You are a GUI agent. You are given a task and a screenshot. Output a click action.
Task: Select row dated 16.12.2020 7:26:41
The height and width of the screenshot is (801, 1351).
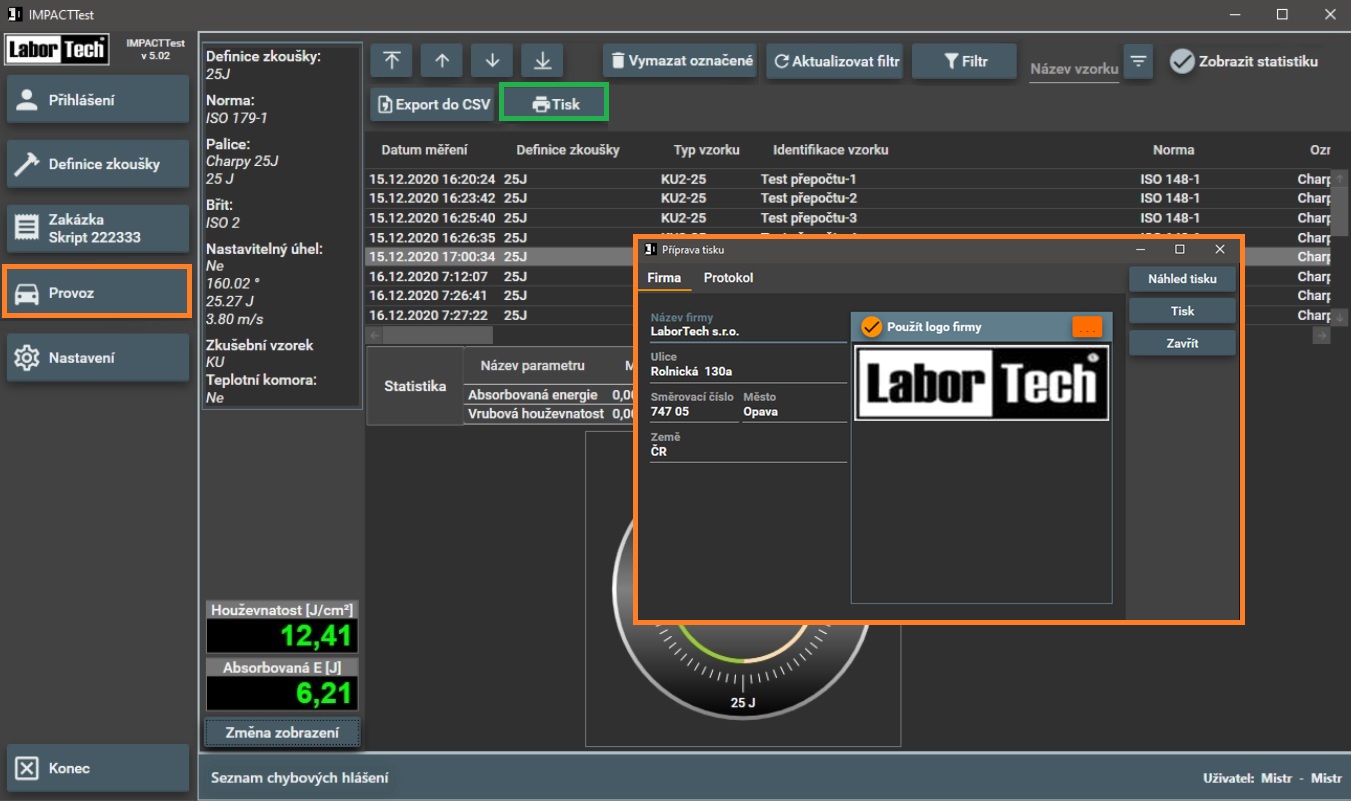(500, 295)
